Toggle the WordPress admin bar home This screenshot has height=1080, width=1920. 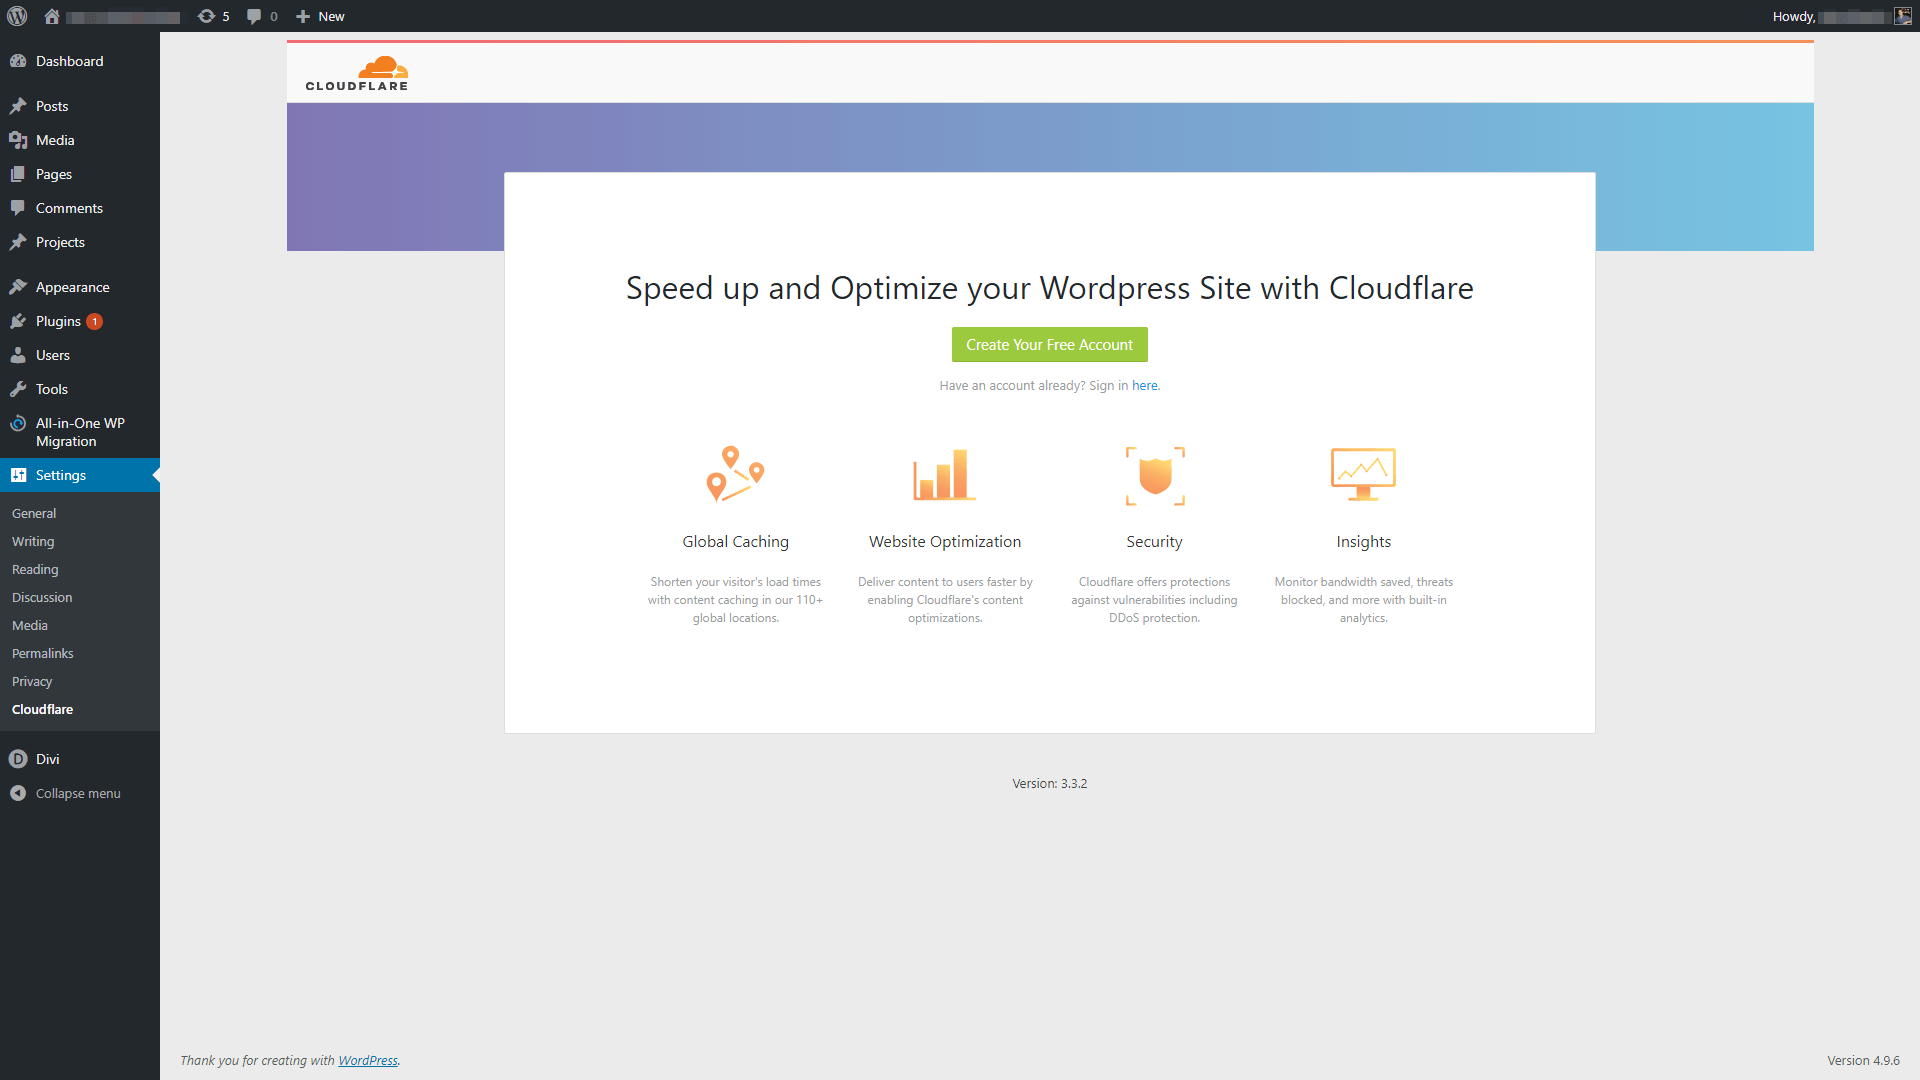click(50, 15)
